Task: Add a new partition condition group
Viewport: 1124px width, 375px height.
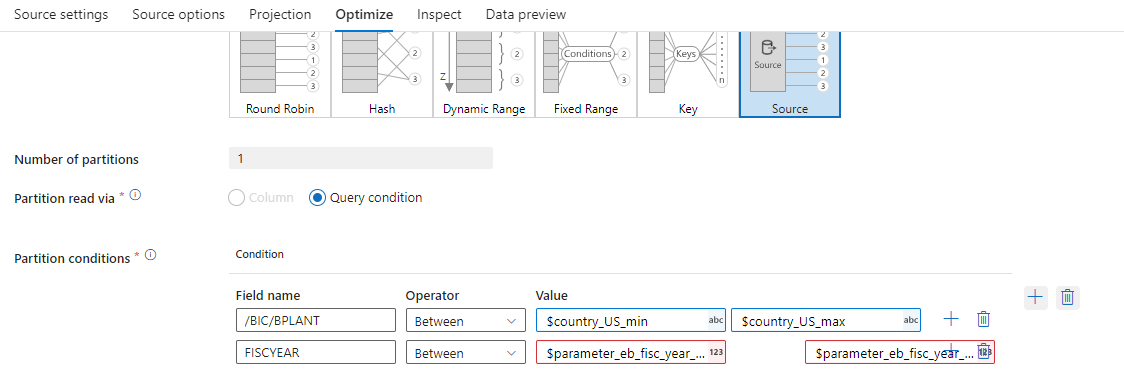Action: [x=1036, y=296]
